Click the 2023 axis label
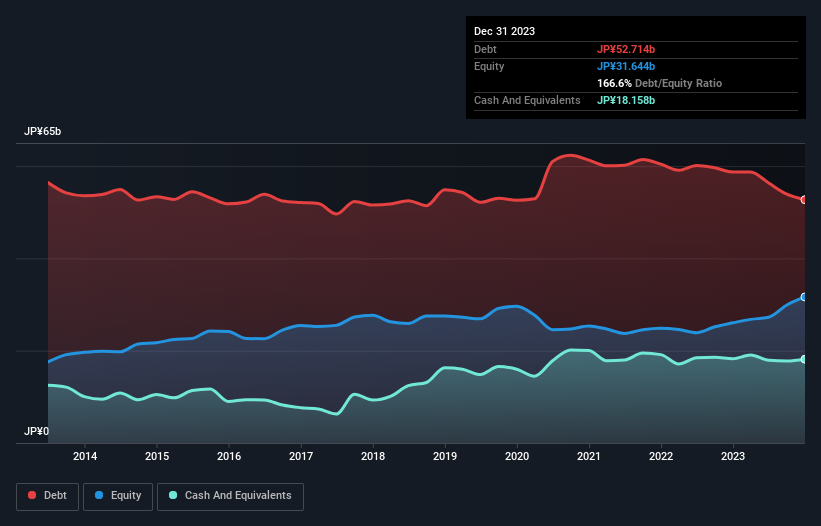821x526 pixels. 733,456
